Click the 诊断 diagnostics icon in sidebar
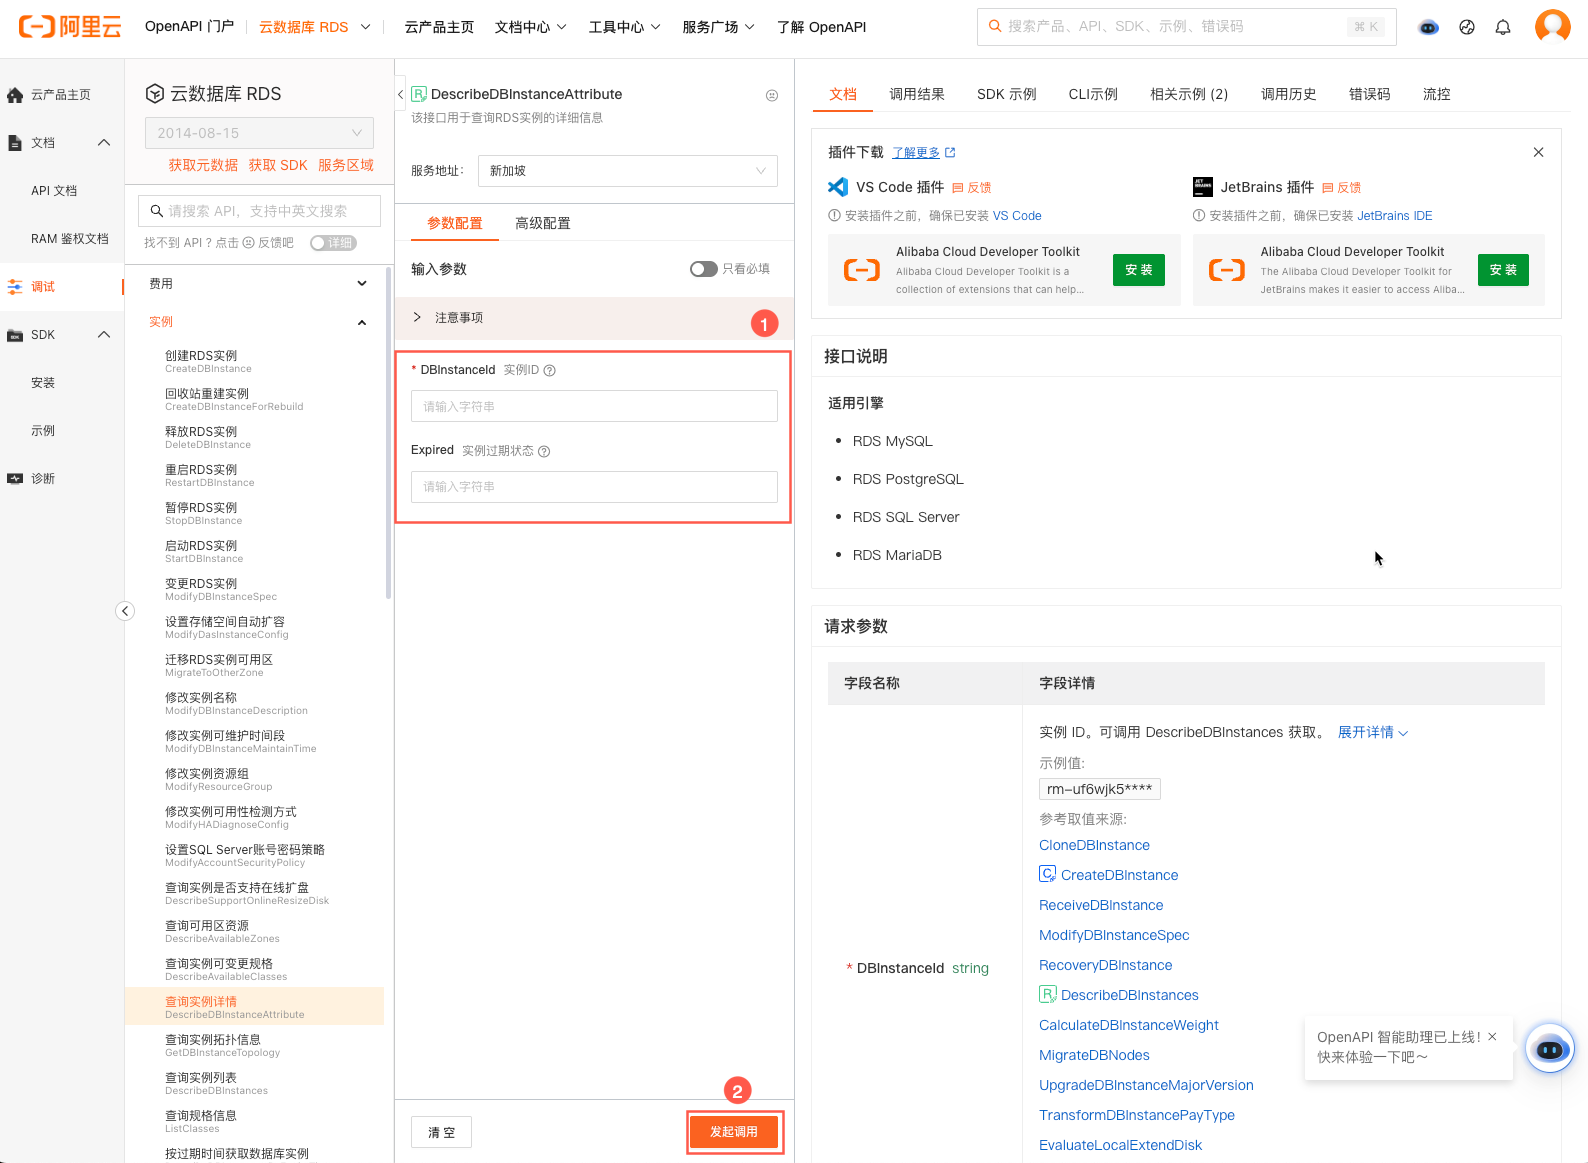This screenshot has width=1588, height=1163. (15, 479)
